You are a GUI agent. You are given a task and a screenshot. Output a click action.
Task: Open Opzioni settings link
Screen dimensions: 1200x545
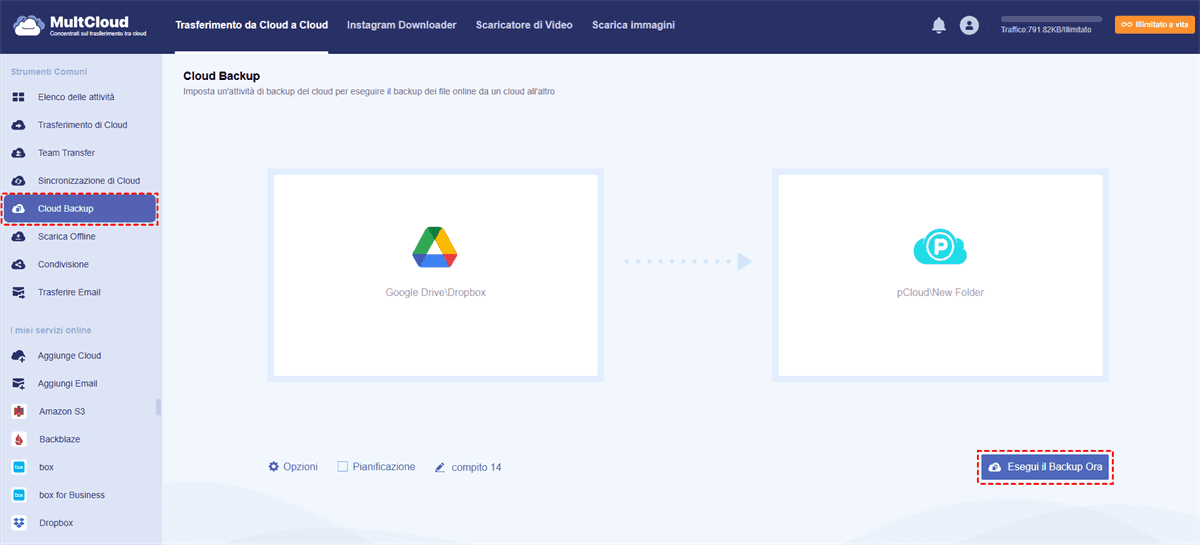click(293, 467)
